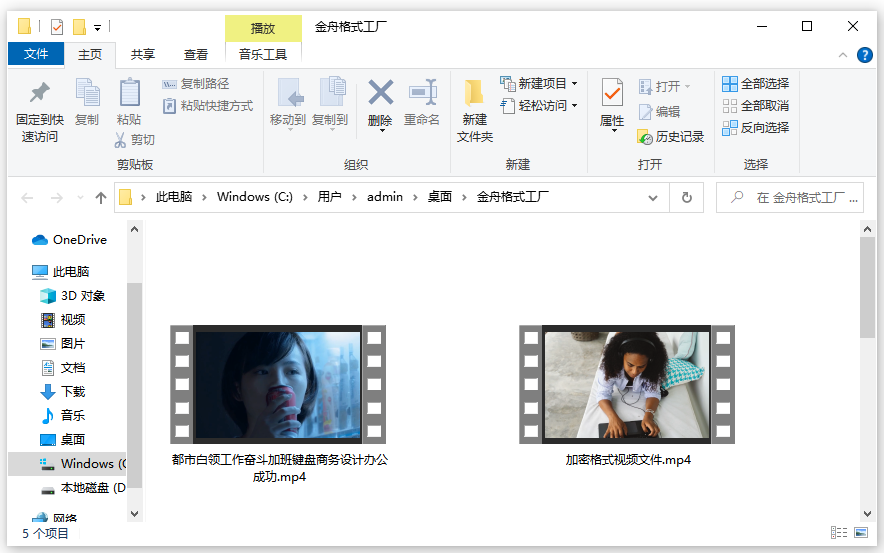Open Music (音乐) in the sidebar
This screenshot has width=884, height=553.
click(63, 415)
